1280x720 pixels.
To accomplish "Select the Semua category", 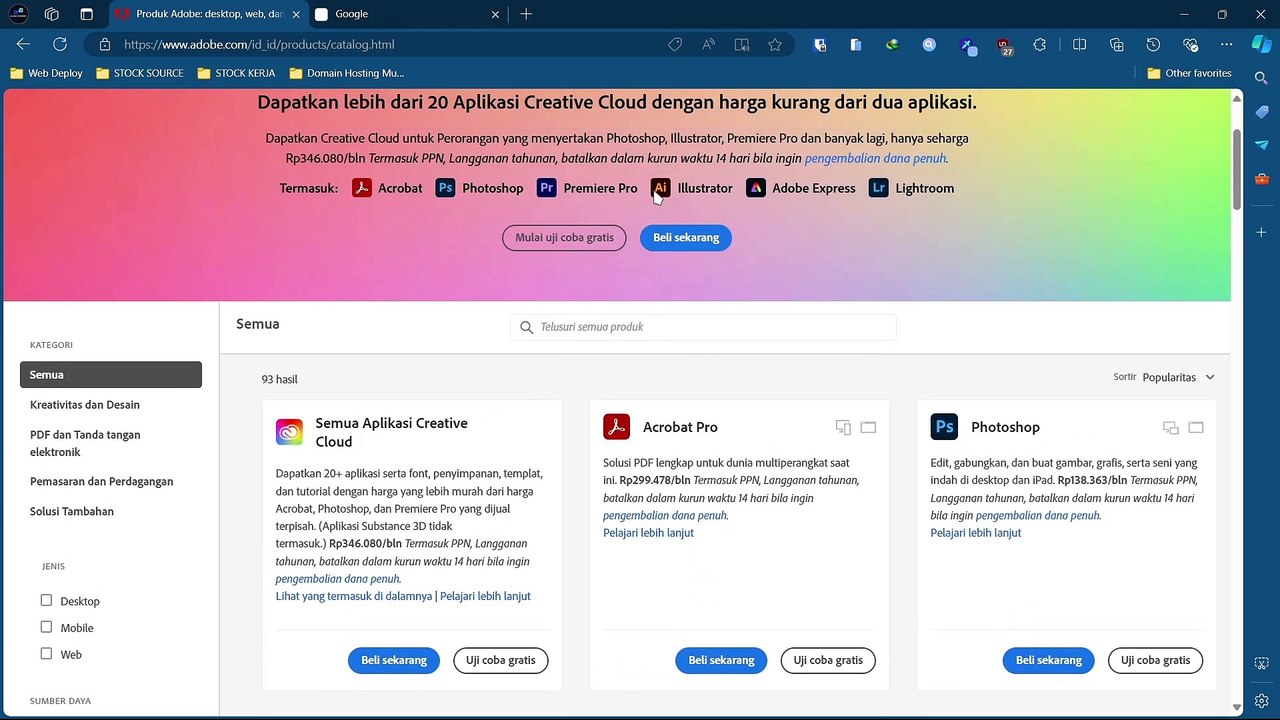I will tap(111, 374).
